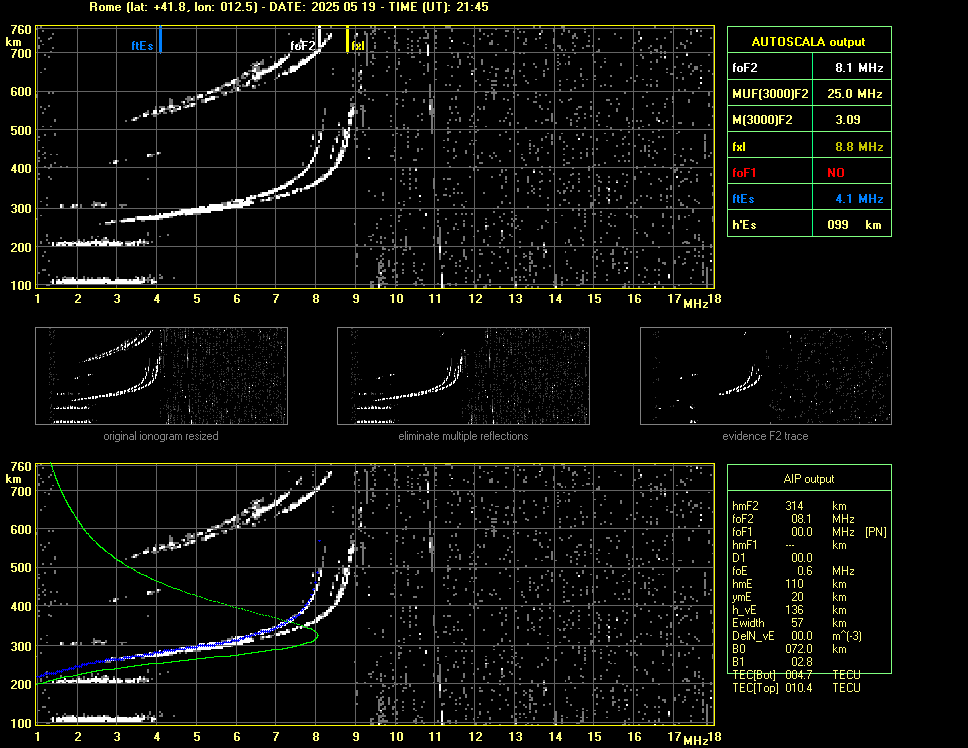Click the yellow fxI marker label
The height and width of the screenshot is (748, 968).
coord(358,46)
